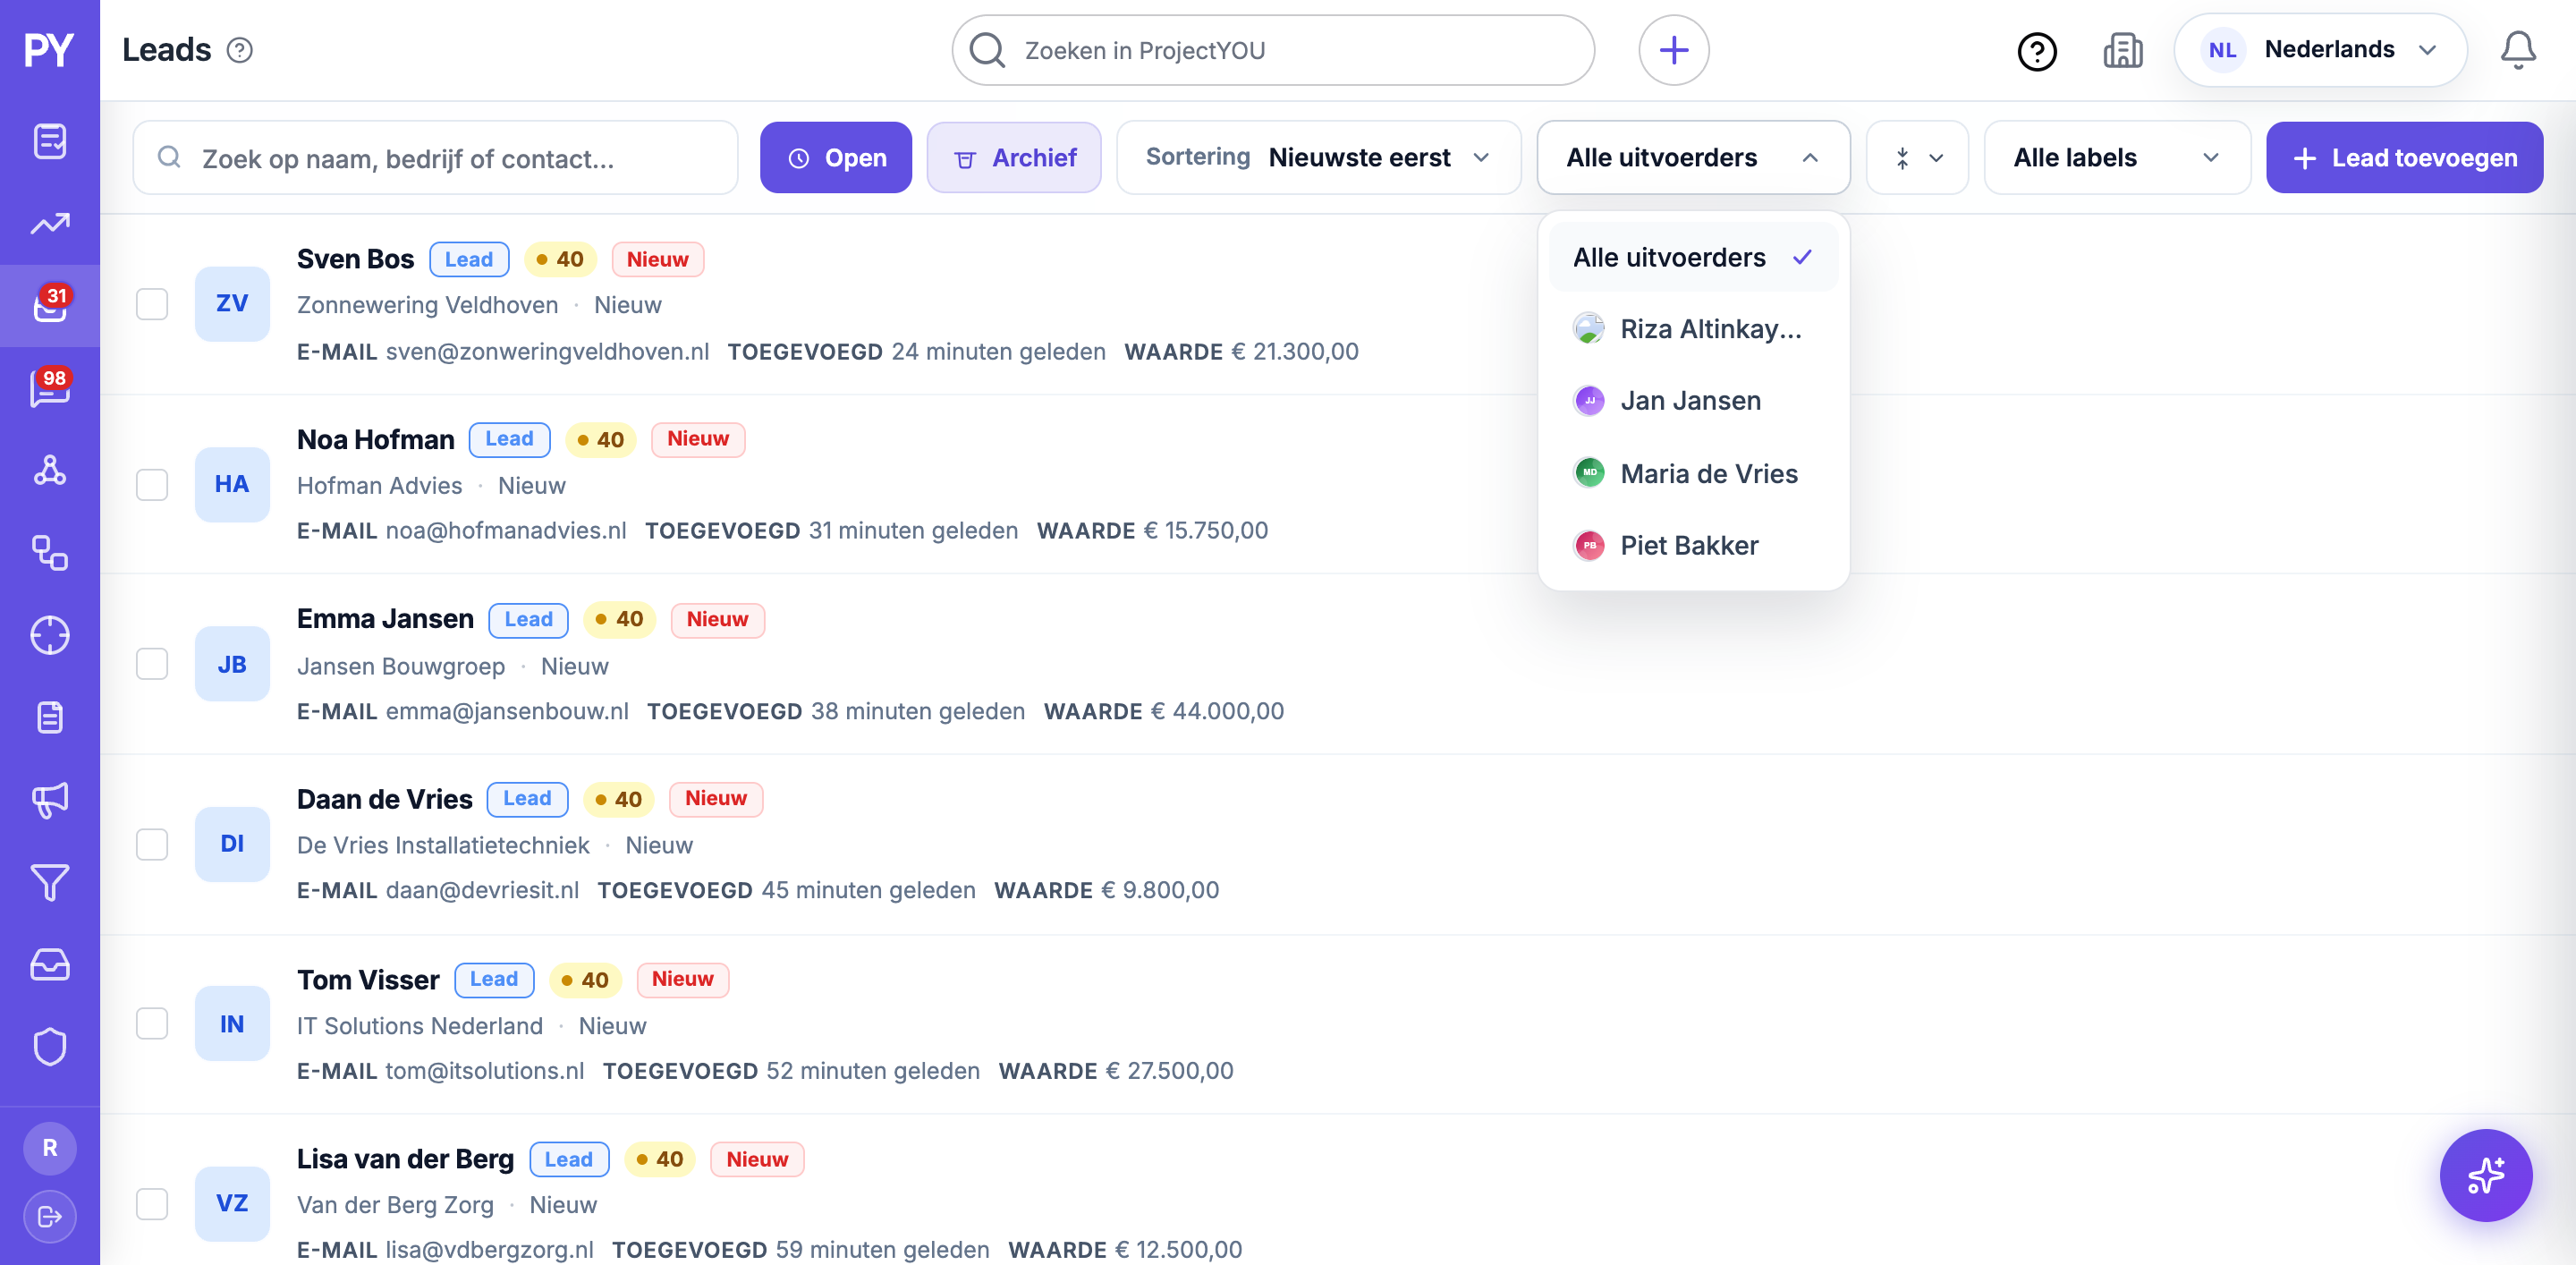Screen dimensions: 2576x1265
Task: Select the Tom Visser lead checkbox
Action: 152,1024
